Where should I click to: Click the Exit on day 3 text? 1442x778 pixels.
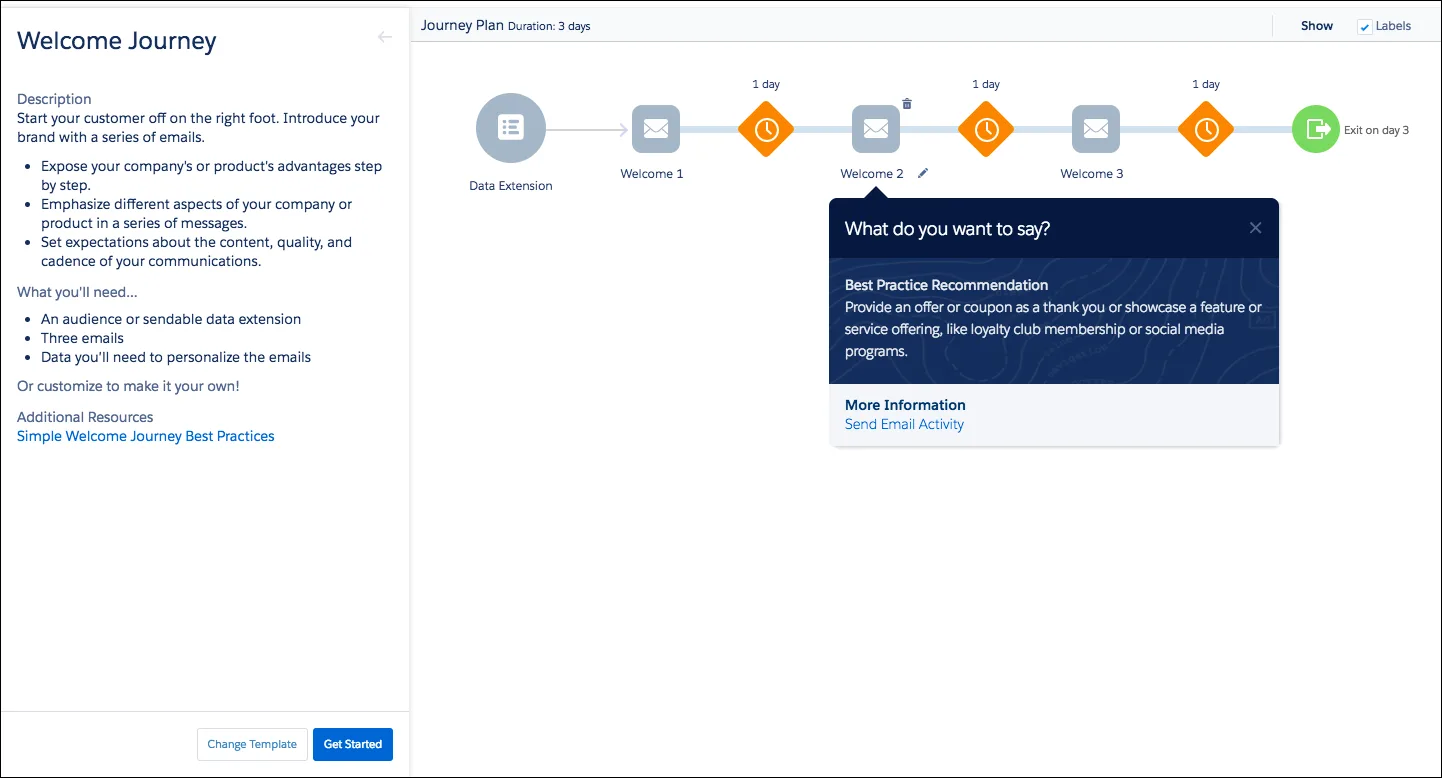point(1376,130)
